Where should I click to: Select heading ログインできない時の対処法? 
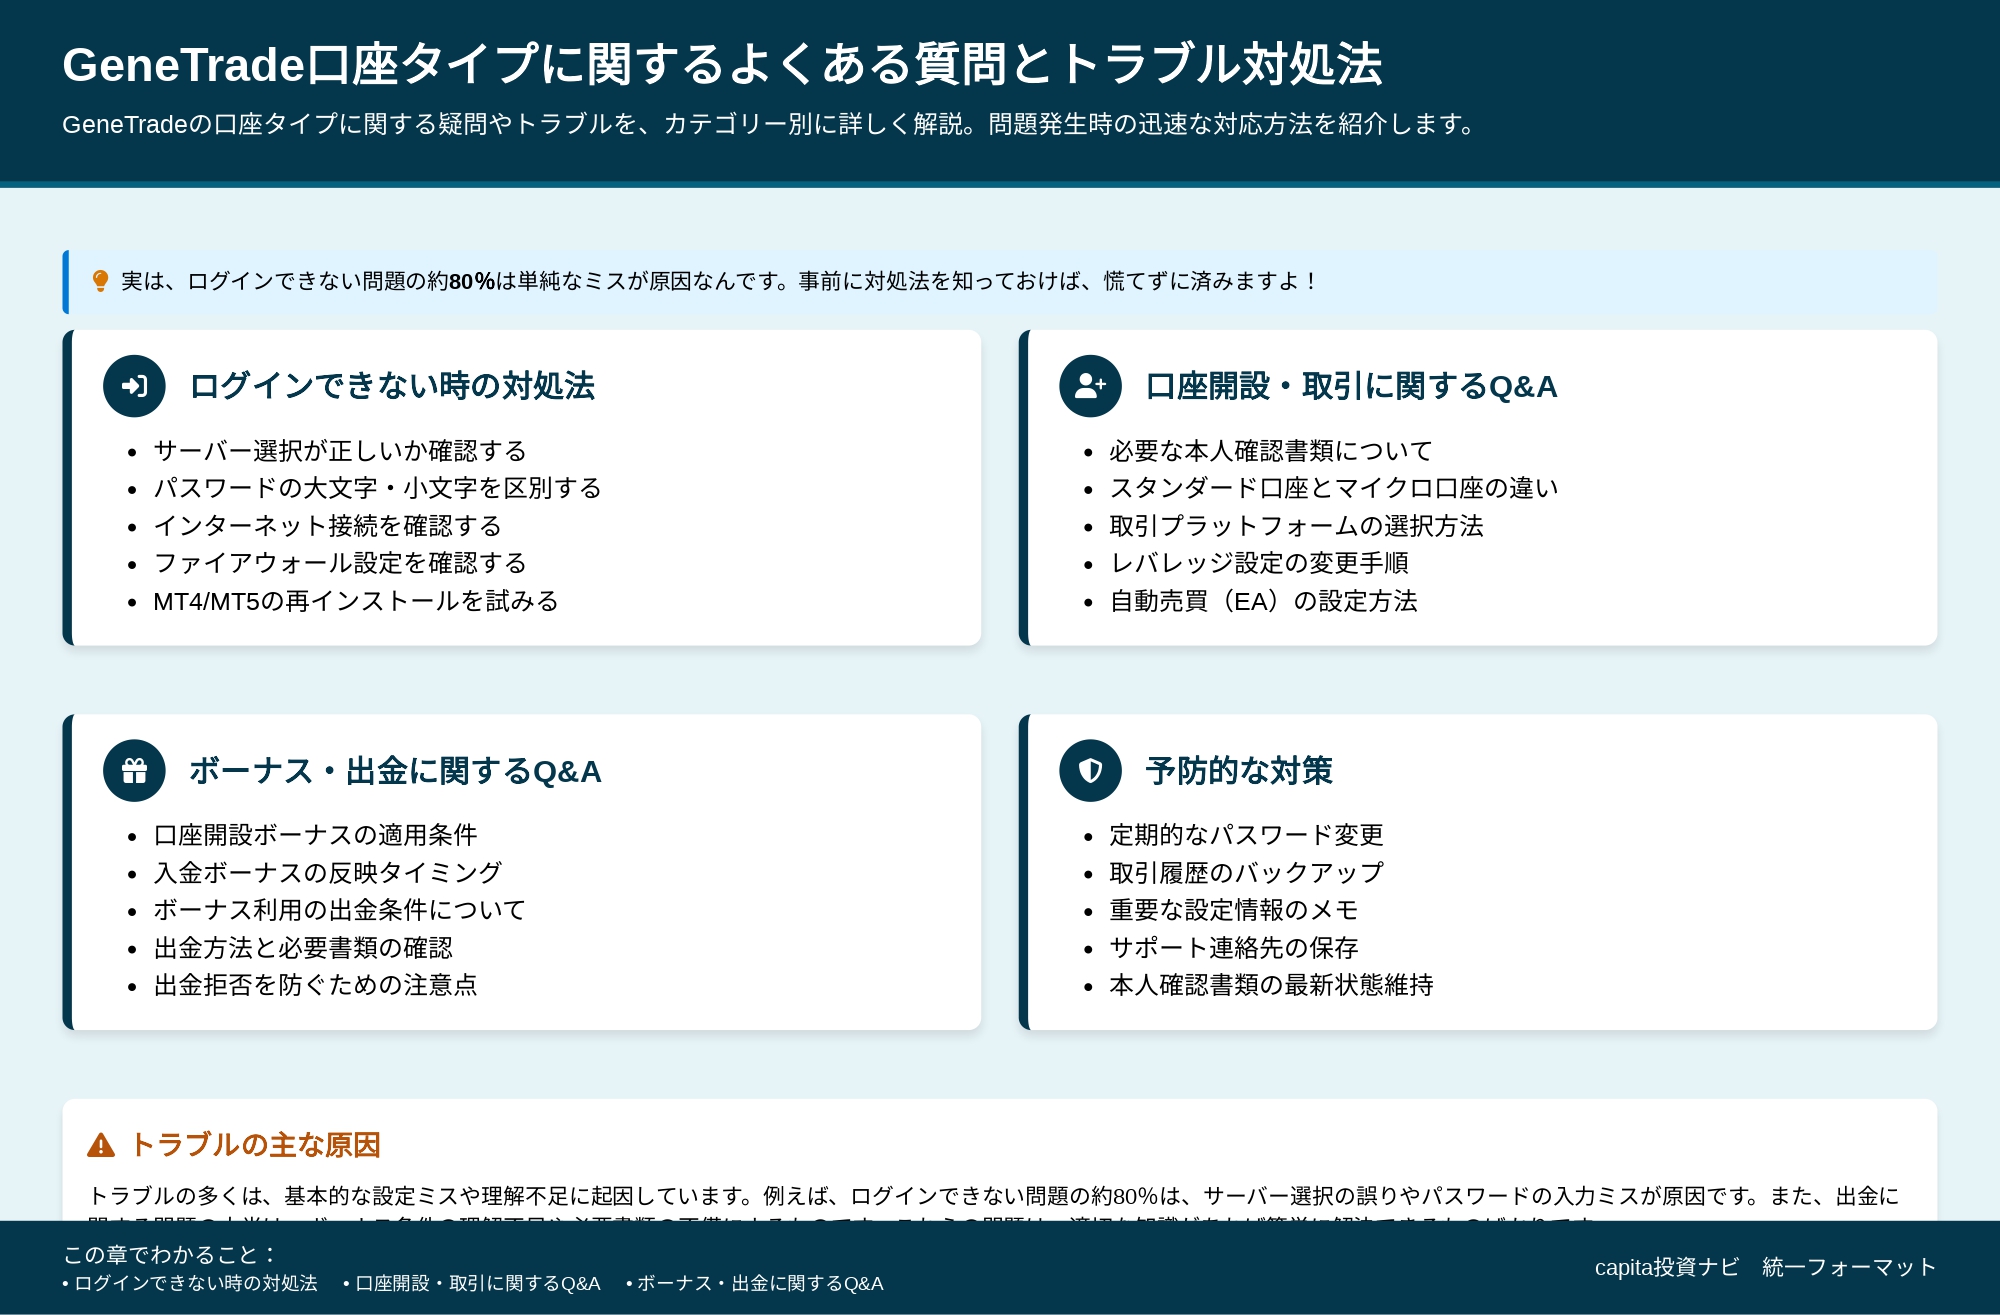pos(392,386)
